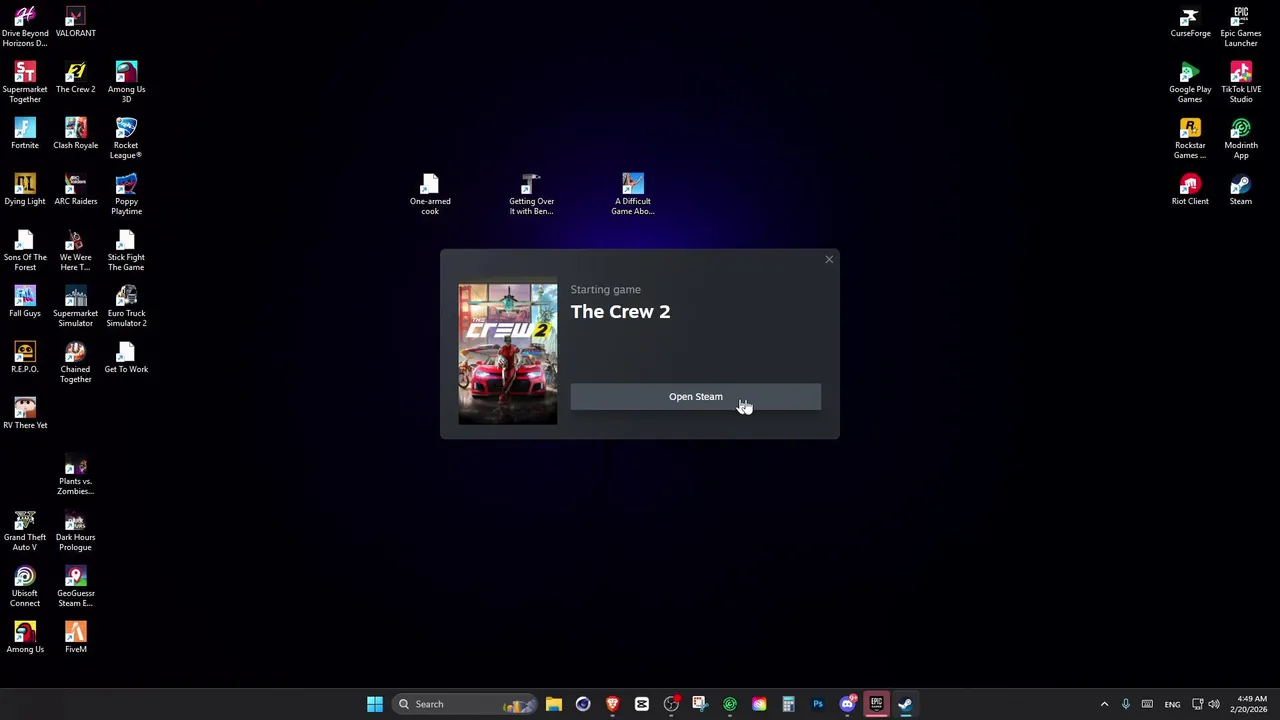The image size is (1280, 720).
Task: Select the Modrinth App desktop icon
Action: [1241, 138]
